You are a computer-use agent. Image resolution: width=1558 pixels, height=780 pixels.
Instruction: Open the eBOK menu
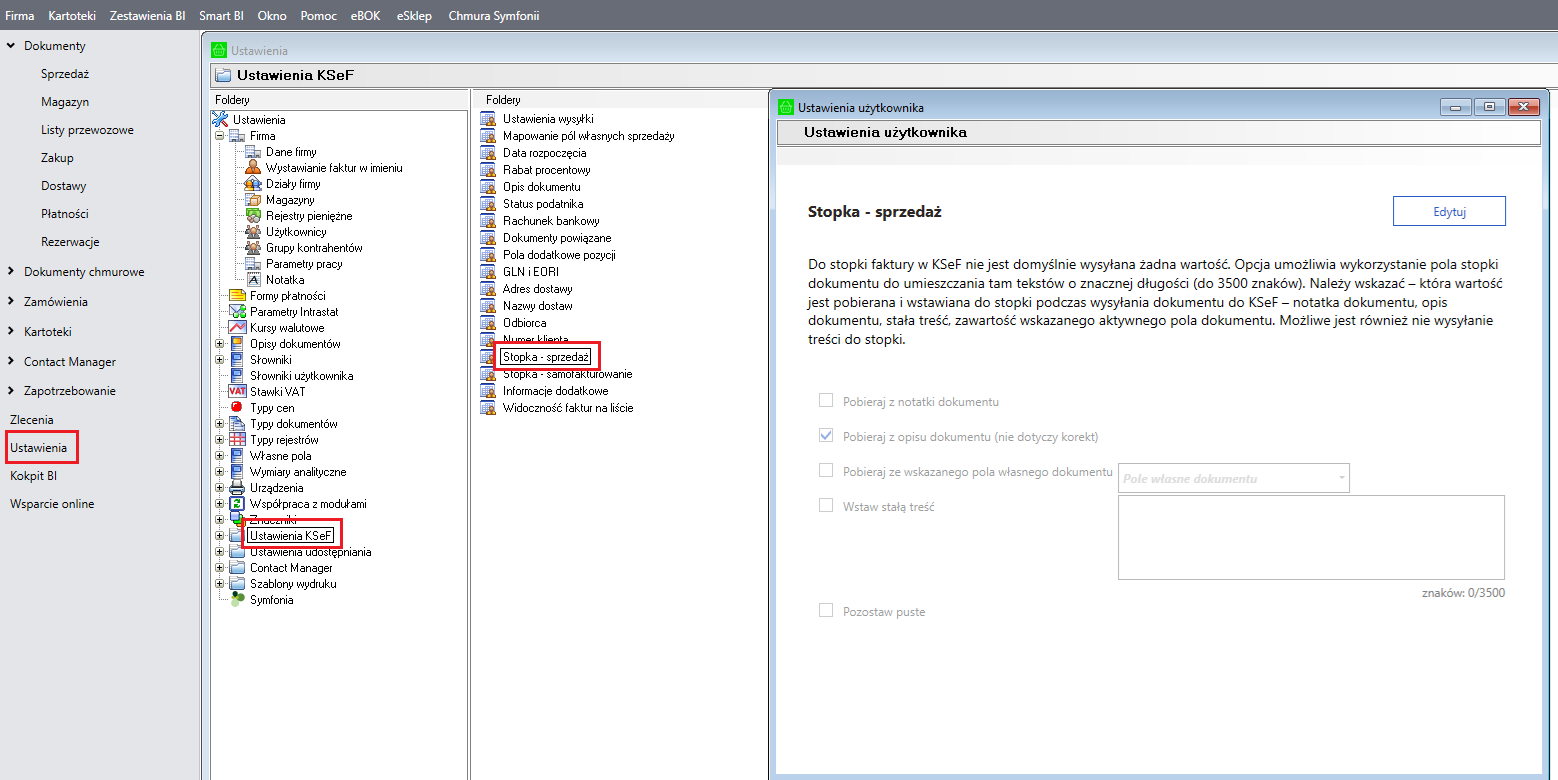click(366, 16)
